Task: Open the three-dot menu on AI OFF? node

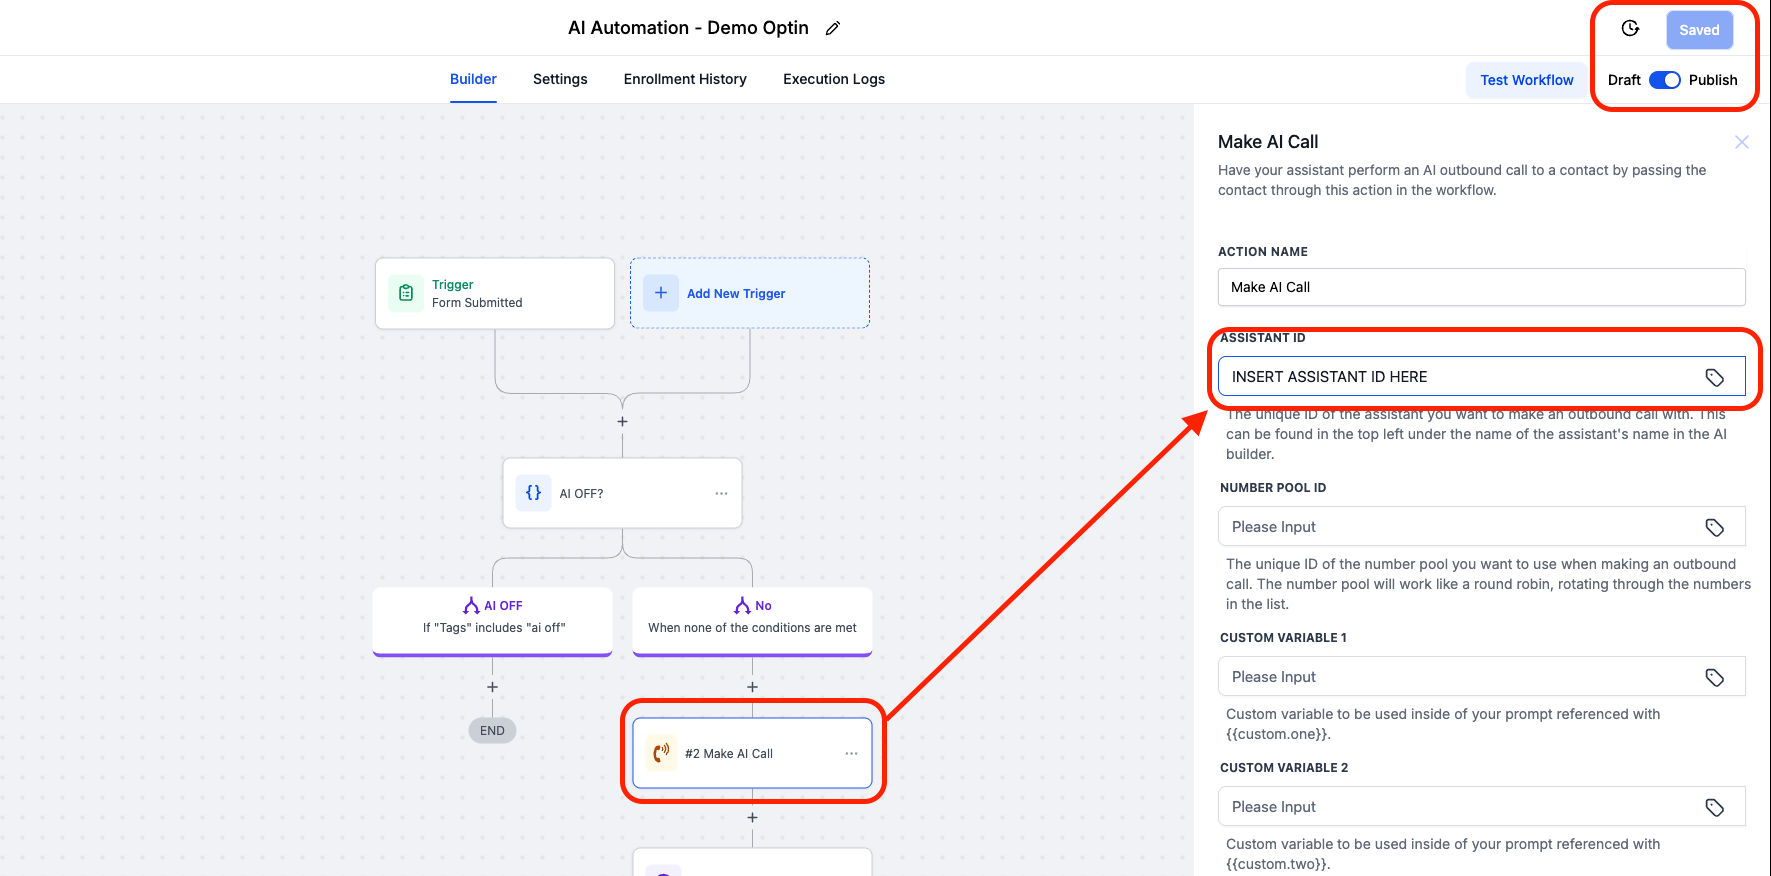Action: pyautogui.click(x=721, y=493)
